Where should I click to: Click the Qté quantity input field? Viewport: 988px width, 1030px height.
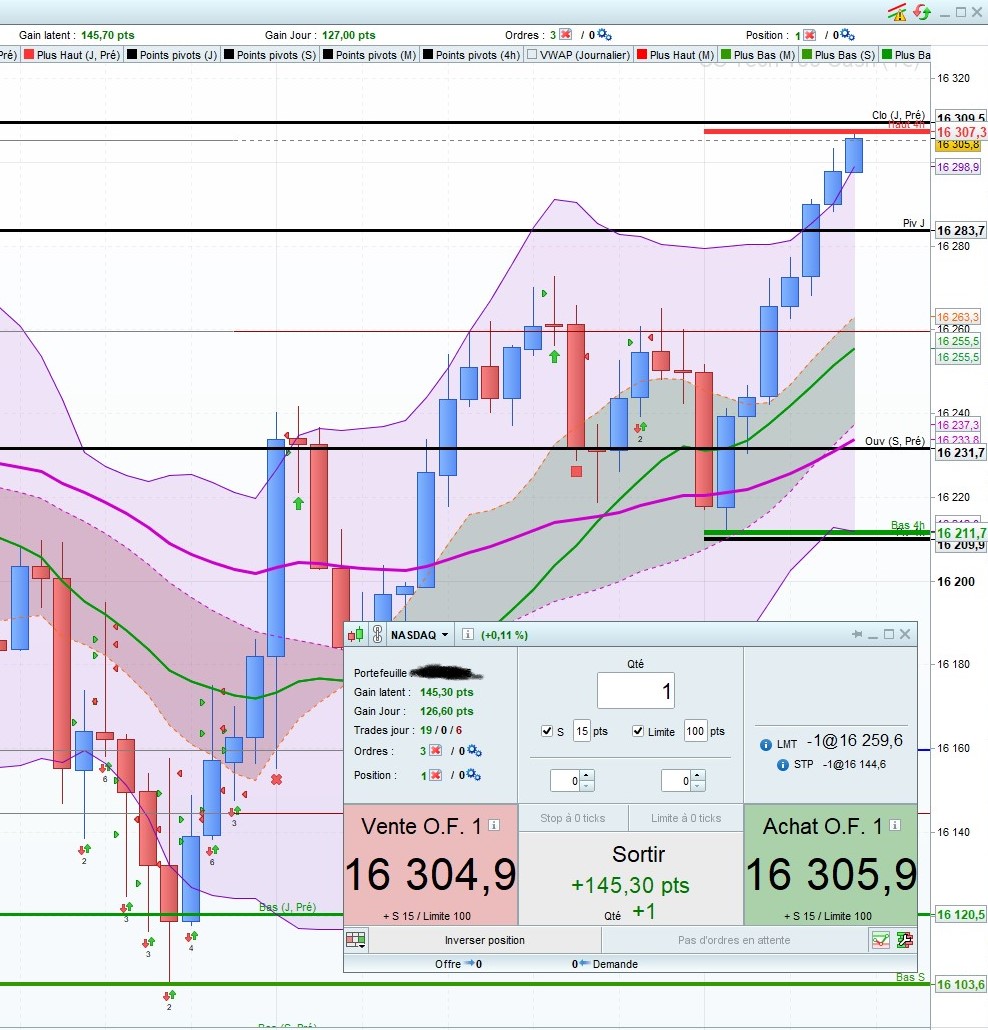[635, 690]
